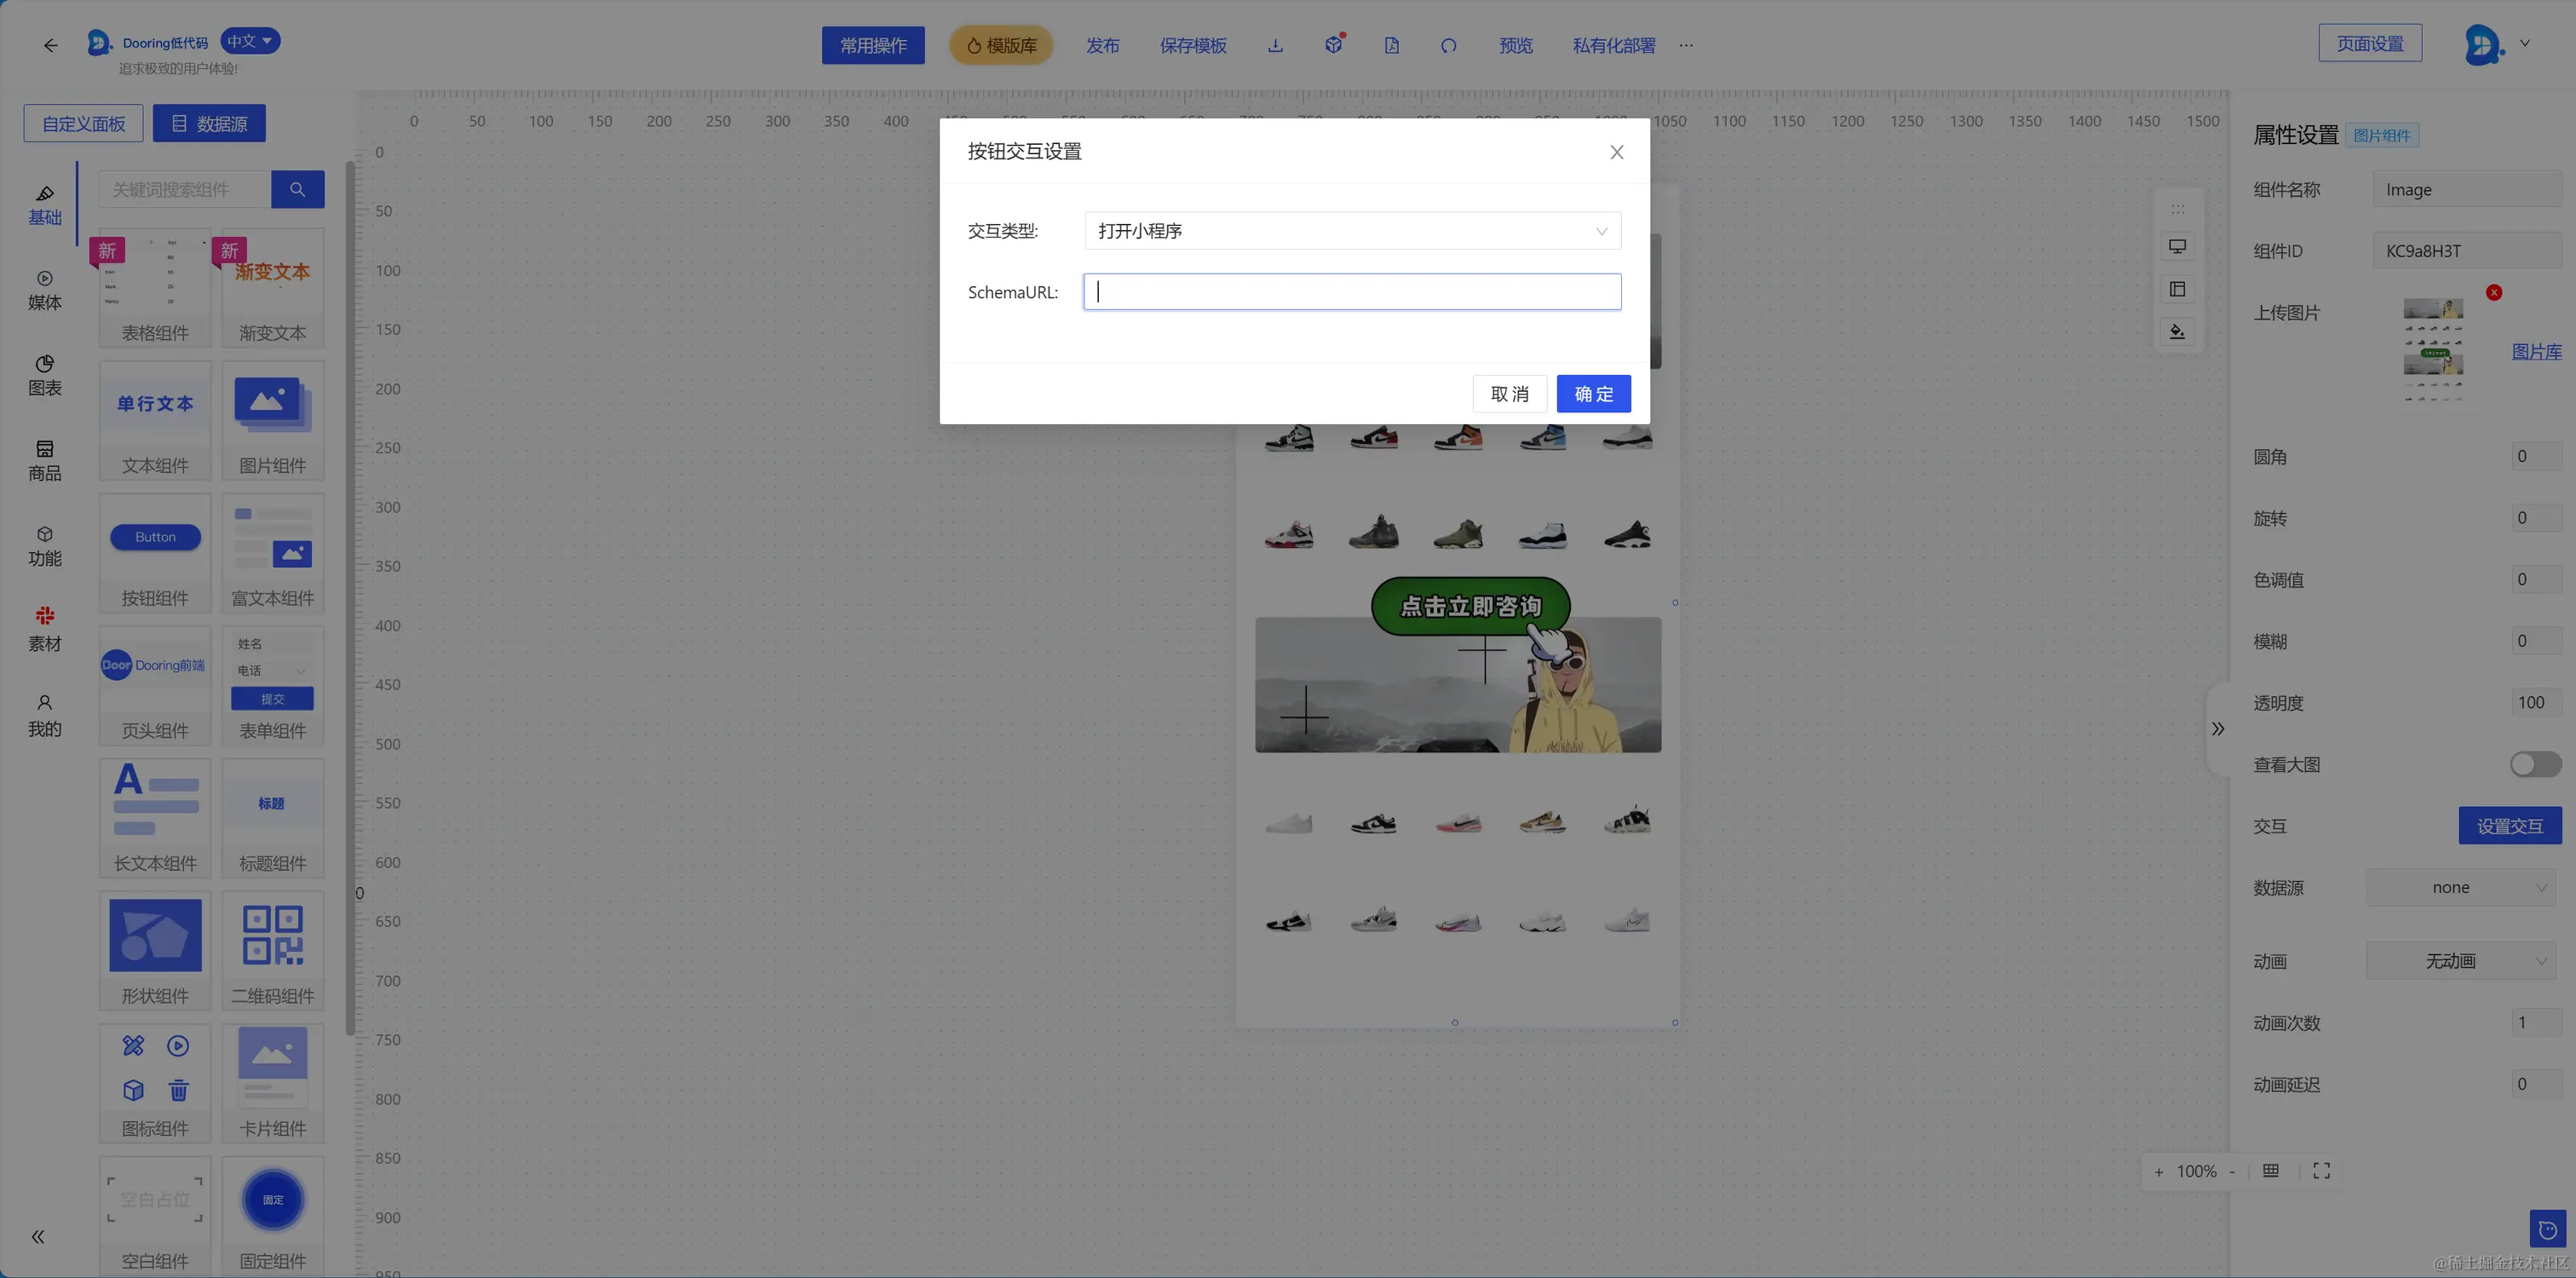This screenshot has height=1278, width=2576.
Task: Click the fullscreen icon near zoom controls
Action: pyautogui.click(x=2321, y=1171)
